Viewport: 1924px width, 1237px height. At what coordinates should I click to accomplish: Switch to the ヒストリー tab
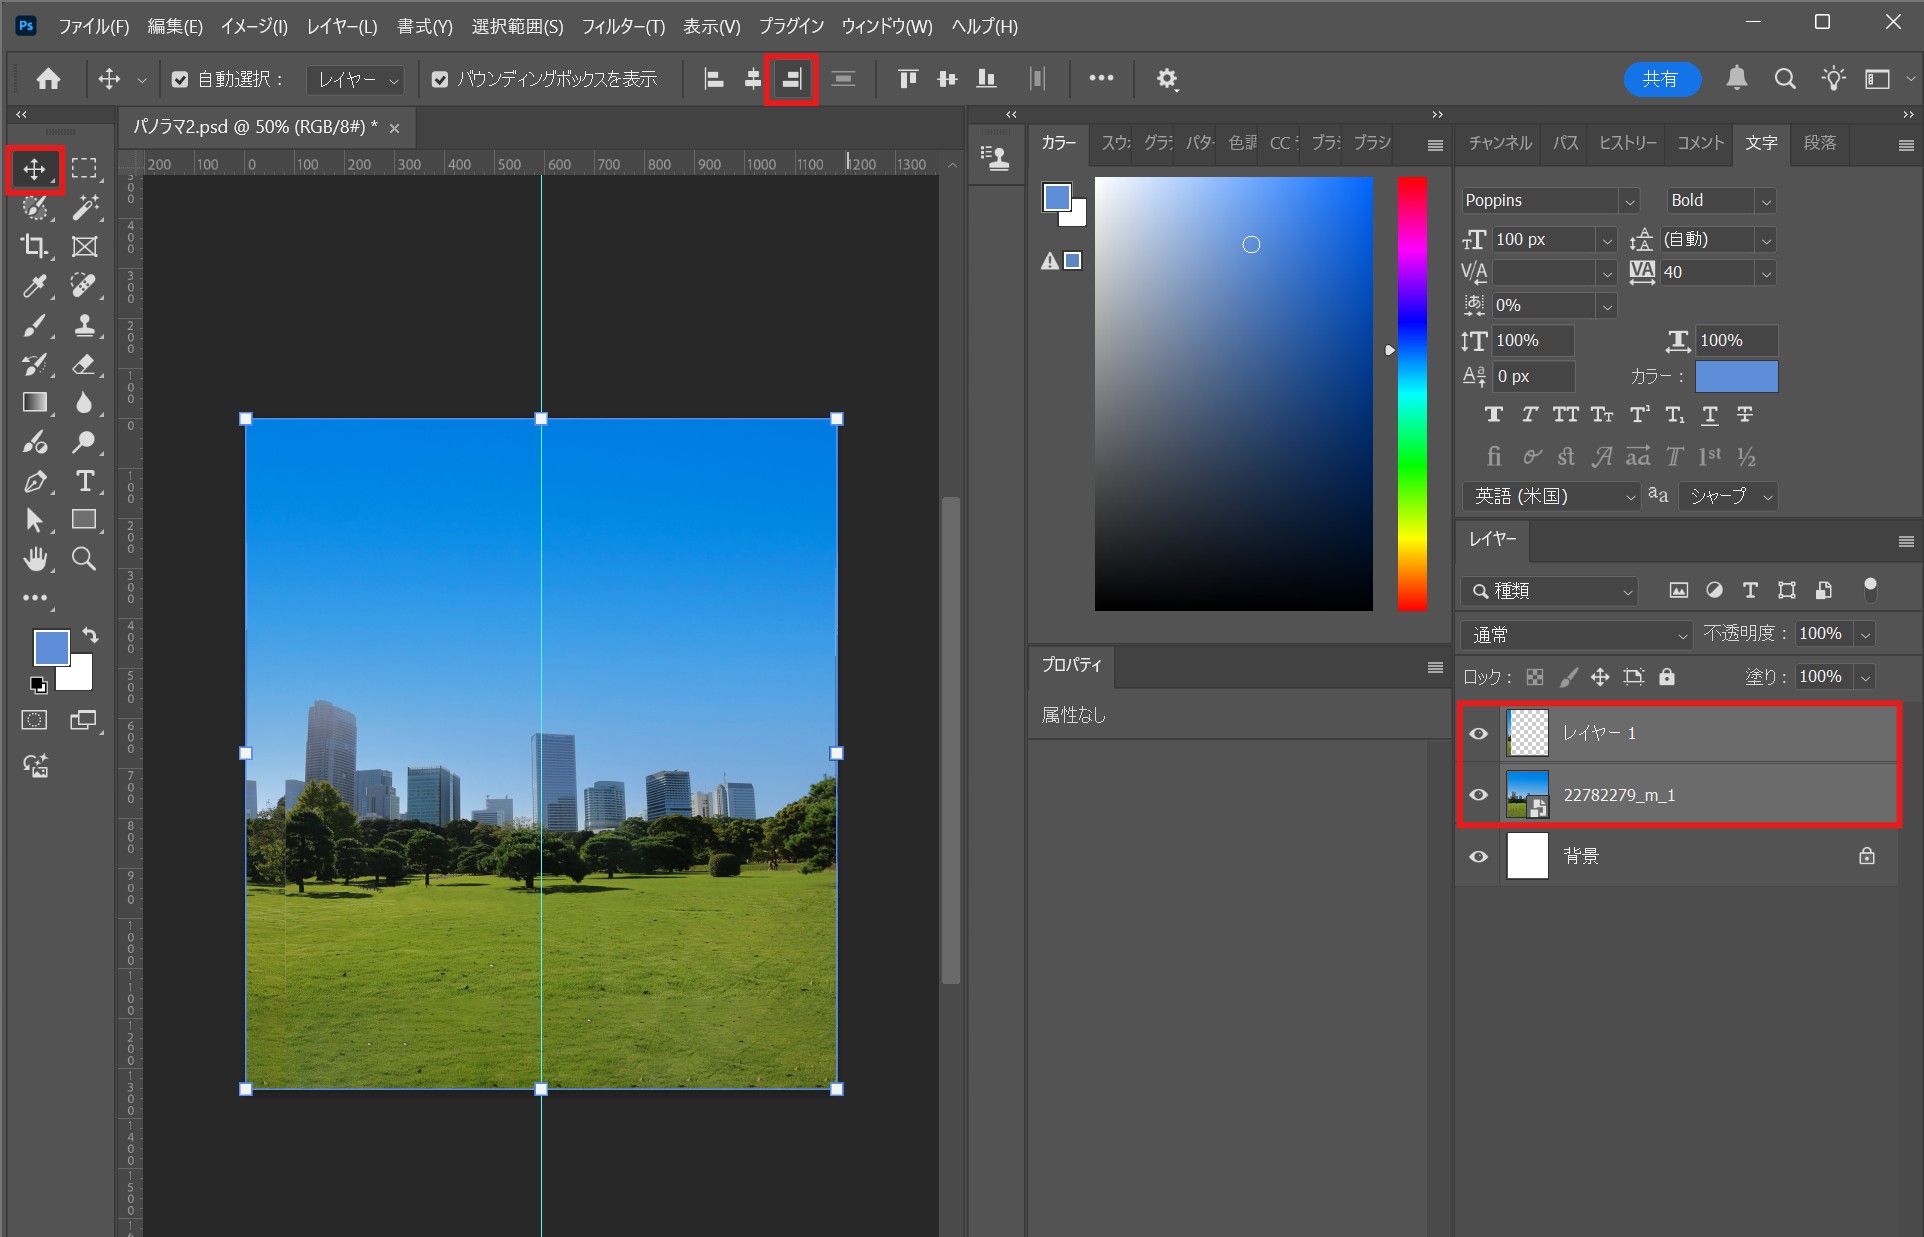click(1627, 143)
